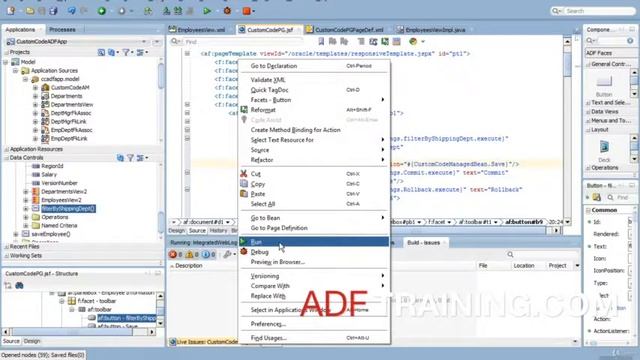Click the Make project build icon

coord(167,11)
